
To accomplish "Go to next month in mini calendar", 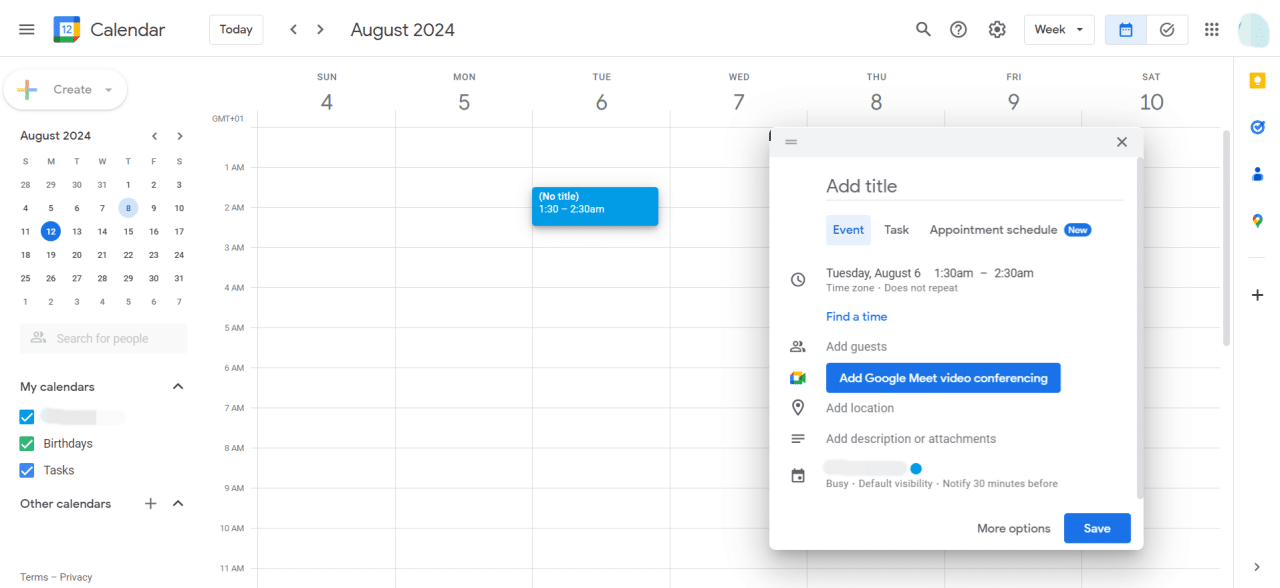I will [179, 135].
